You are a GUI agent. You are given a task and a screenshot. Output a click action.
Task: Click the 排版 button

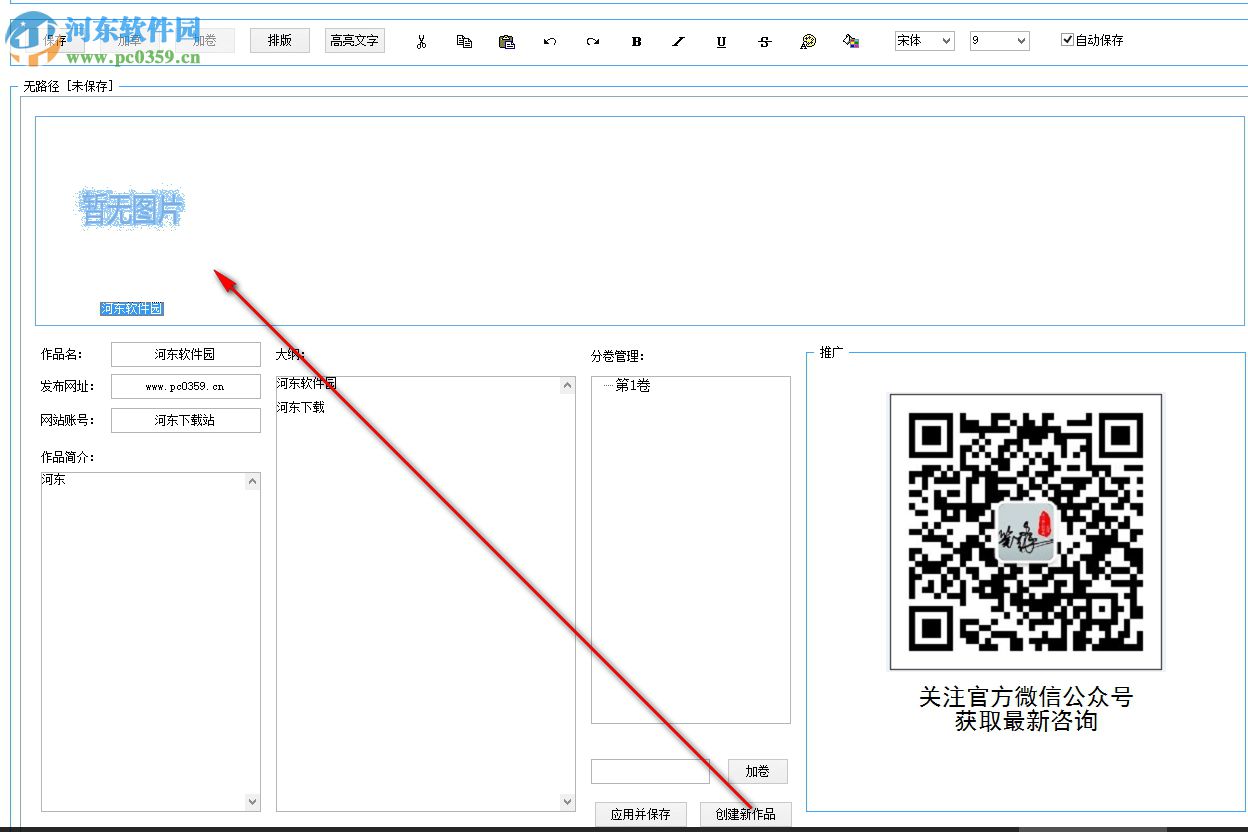tap(279, 40)
